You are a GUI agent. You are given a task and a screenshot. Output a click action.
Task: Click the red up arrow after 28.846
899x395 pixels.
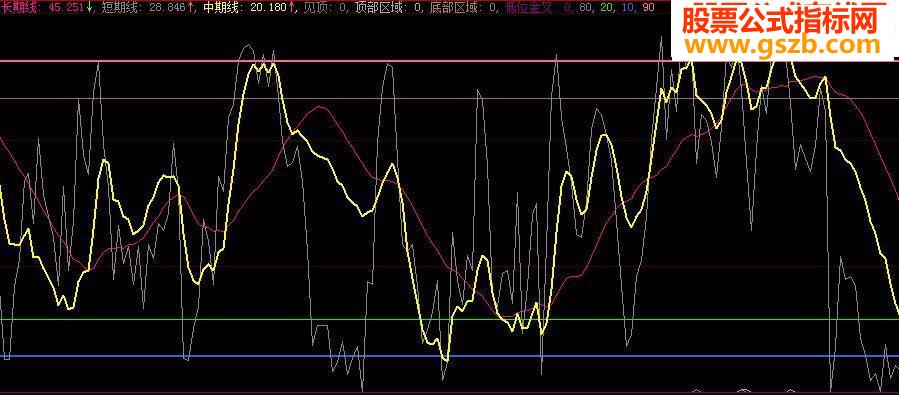[190, 7]
